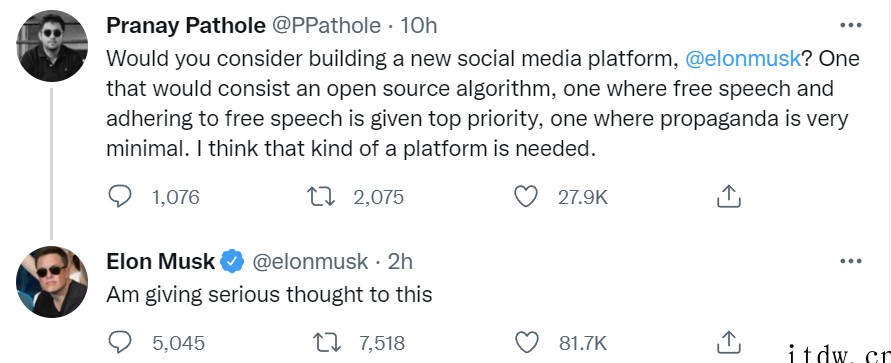Image resolution: width=891 pixels, height=363 pixels.
Task: Open Elon Musk's profile picture
Action: 52,282
